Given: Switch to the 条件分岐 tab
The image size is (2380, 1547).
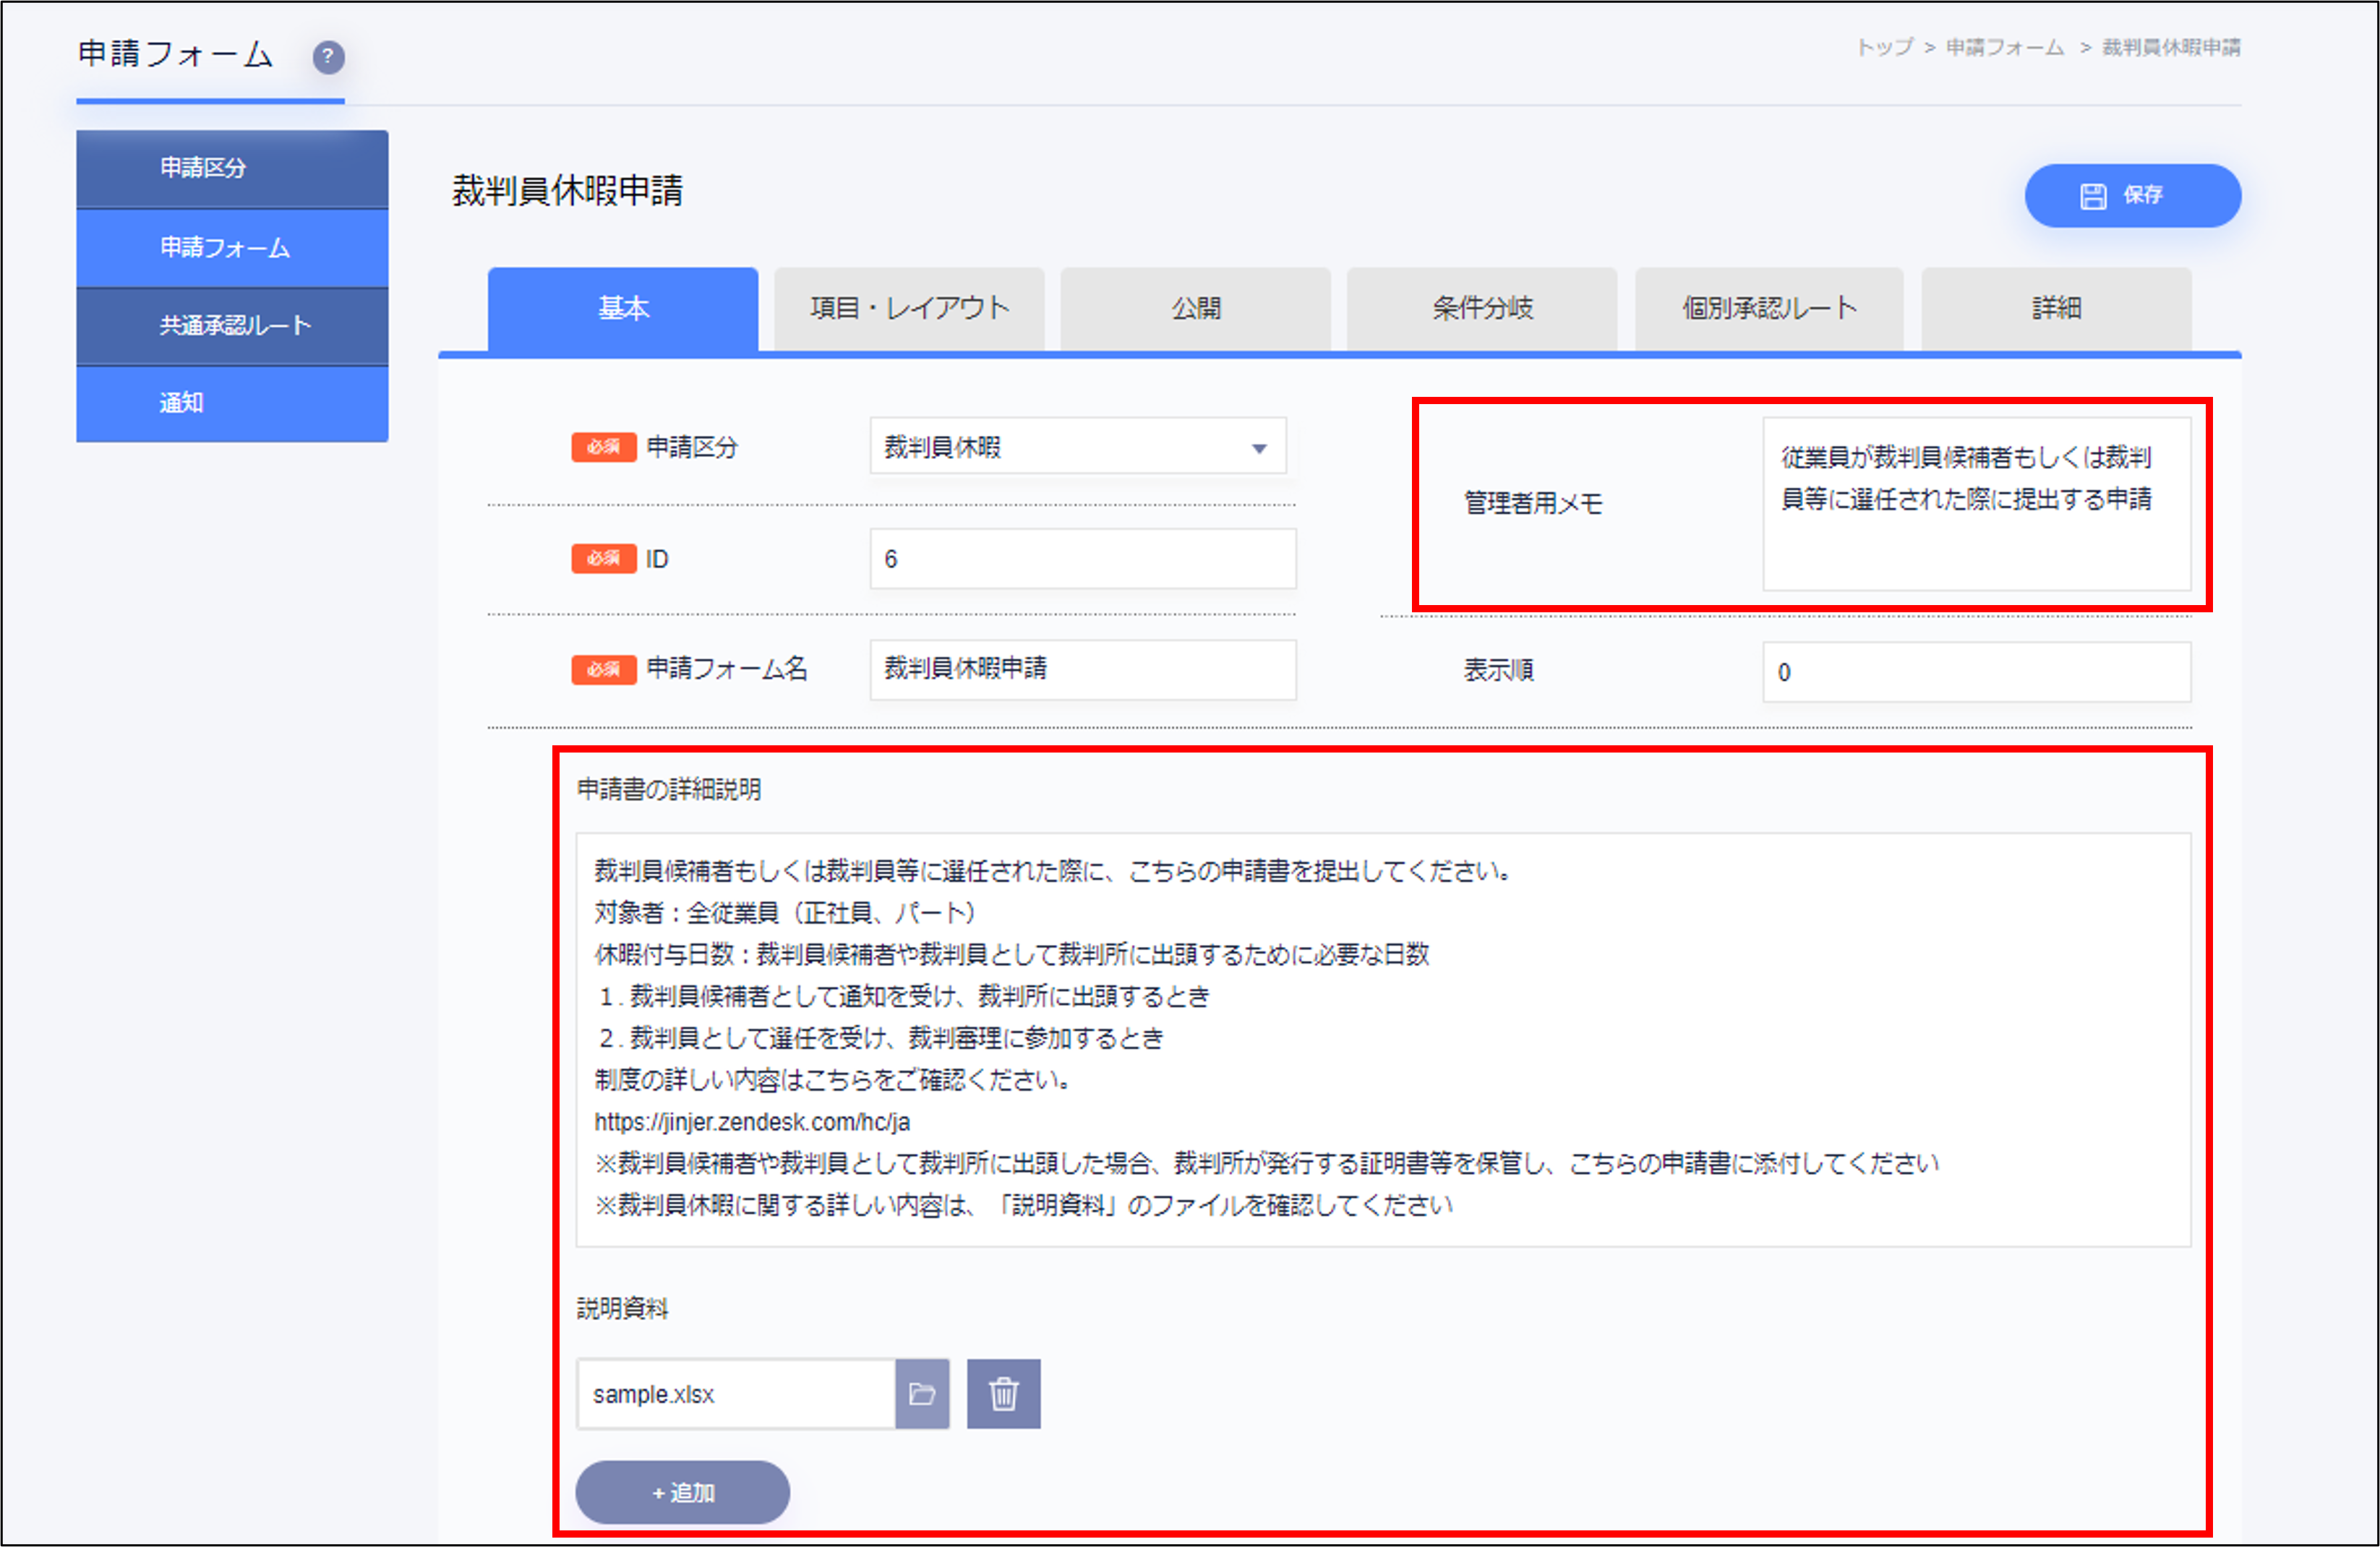Looking at the screenshot, I should pyautogui.click(x=1482, y=308).
